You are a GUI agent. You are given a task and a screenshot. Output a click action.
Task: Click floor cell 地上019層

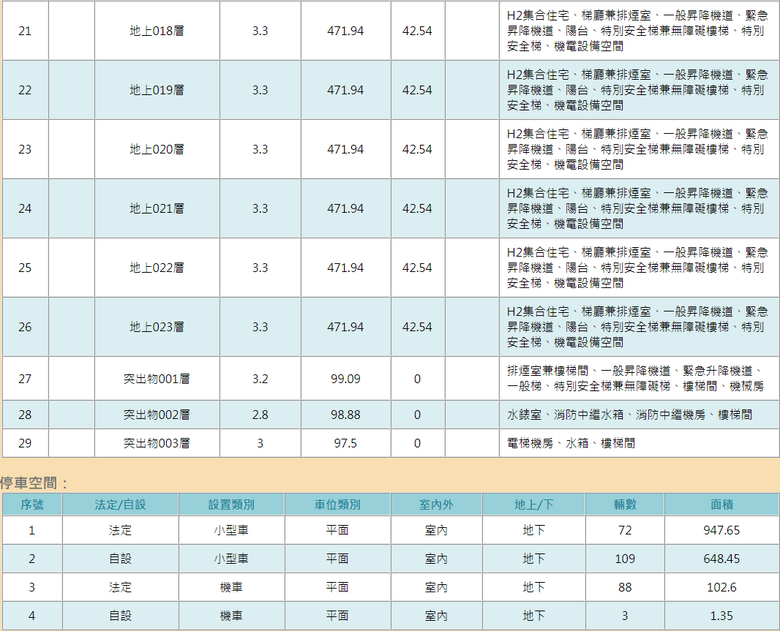click(x=157, y=90)
